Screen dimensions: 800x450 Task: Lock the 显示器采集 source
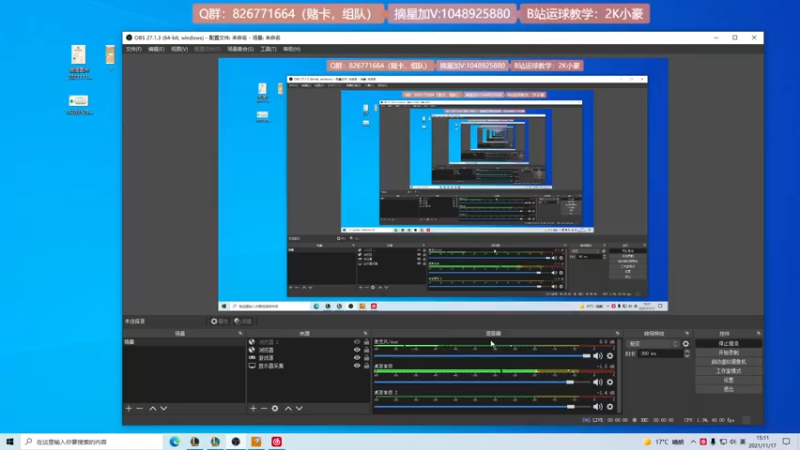(x=366, y=365)
